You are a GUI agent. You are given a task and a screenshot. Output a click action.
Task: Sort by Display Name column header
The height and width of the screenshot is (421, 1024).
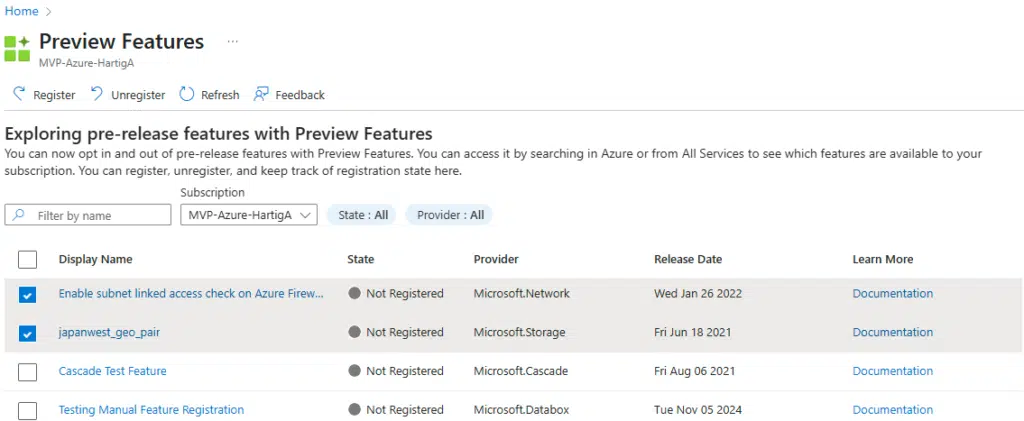click(95, 259)
